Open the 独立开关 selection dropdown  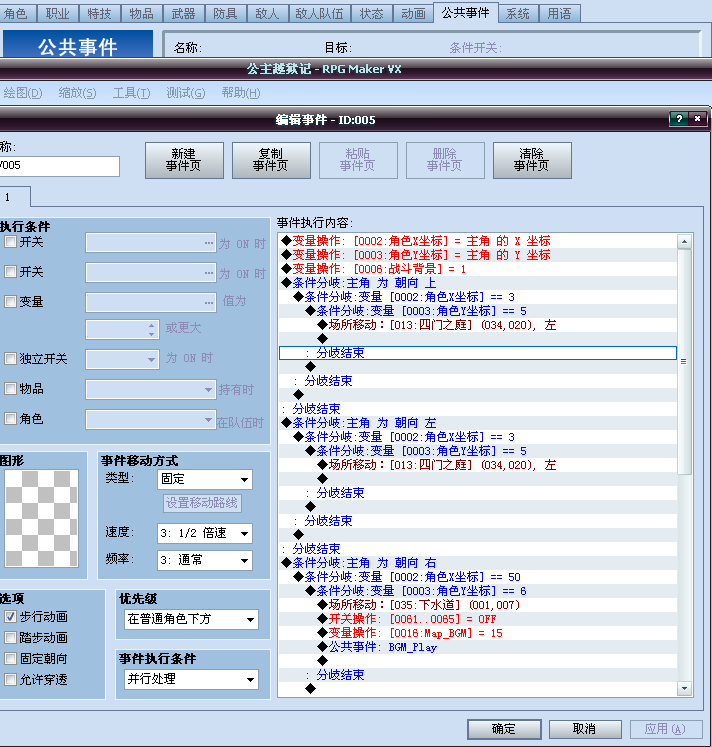[x=122, y=359]
